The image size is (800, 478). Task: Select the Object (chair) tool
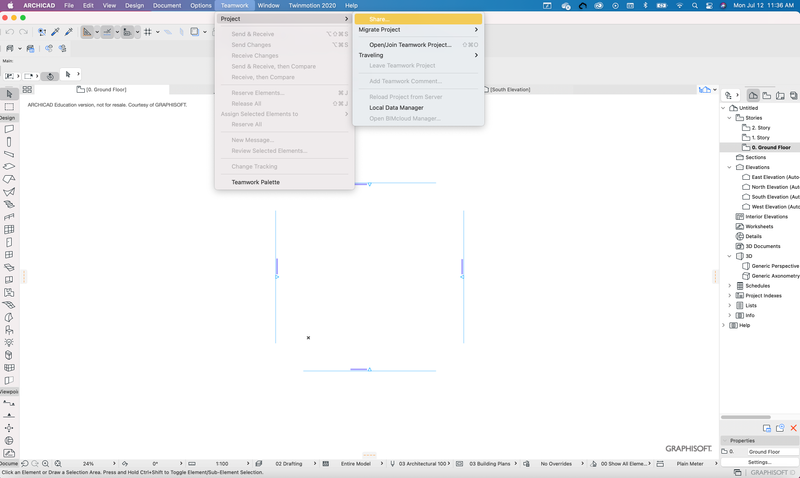[x=9, y=330]
